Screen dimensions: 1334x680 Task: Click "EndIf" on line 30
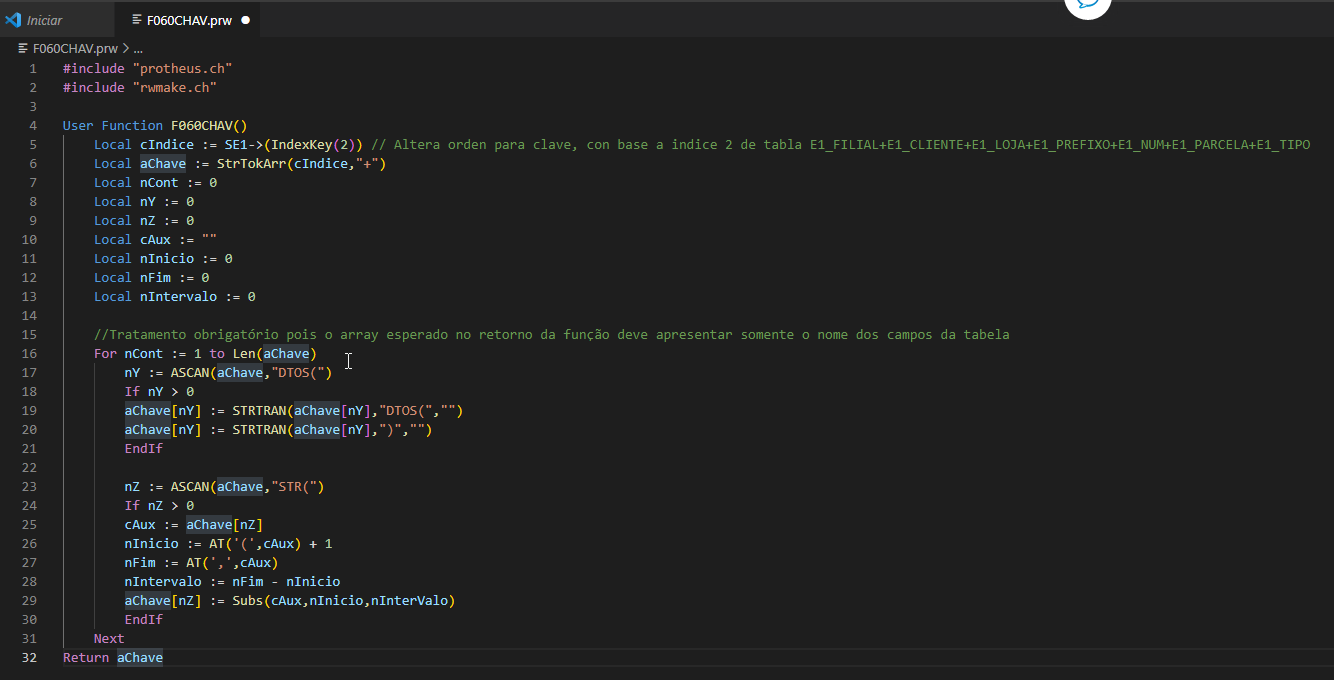point(144,619)
